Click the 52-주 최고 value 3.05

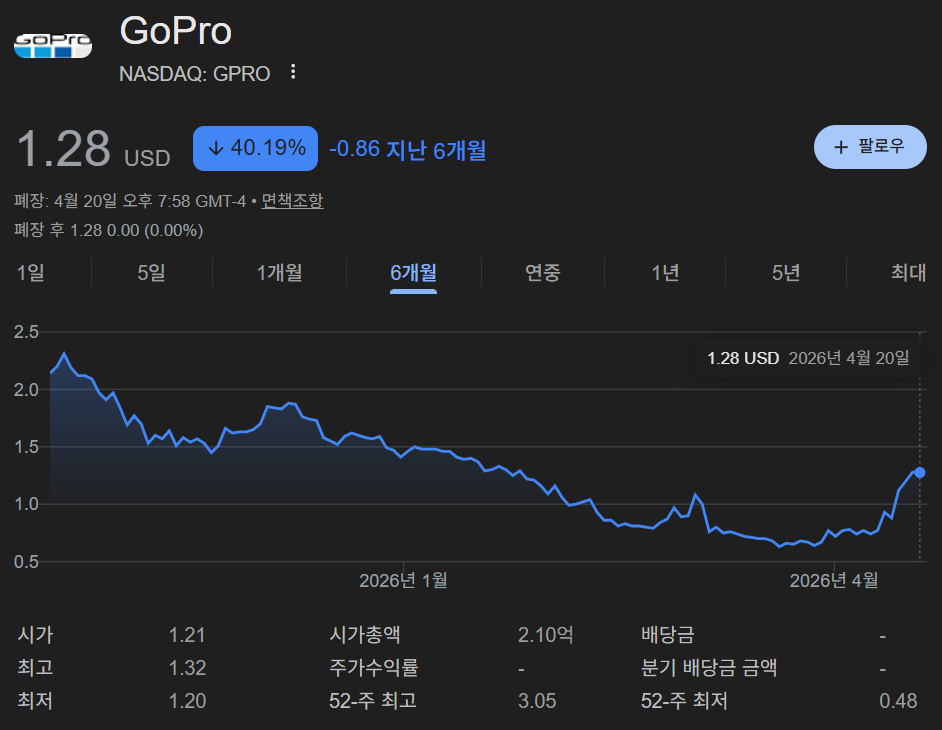point(537,701)
